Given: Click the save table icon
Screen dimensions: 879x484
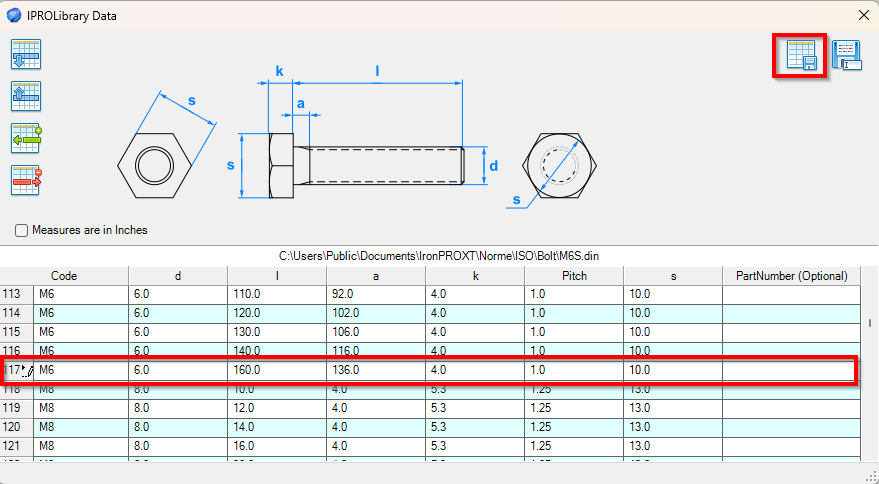Looking at the screenshot, I should (x=802, y=55).
